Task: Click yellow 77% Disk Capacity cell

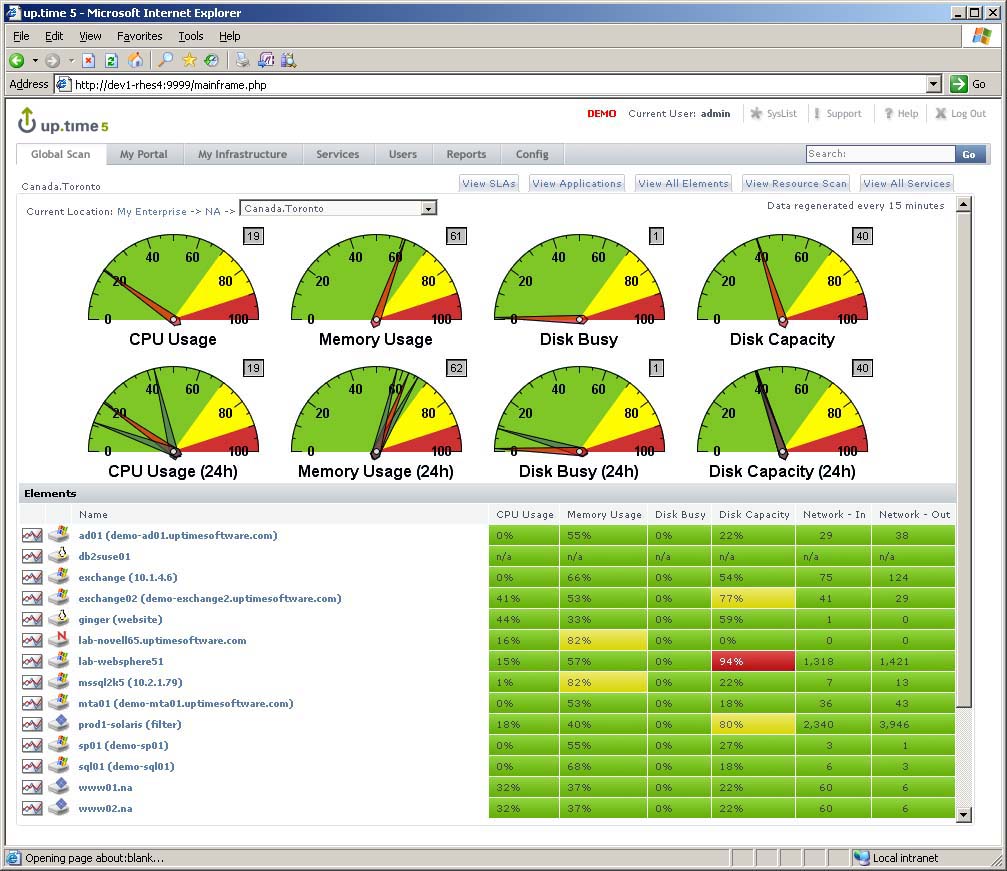Action: pyautogui.click(x=753, y=598)
